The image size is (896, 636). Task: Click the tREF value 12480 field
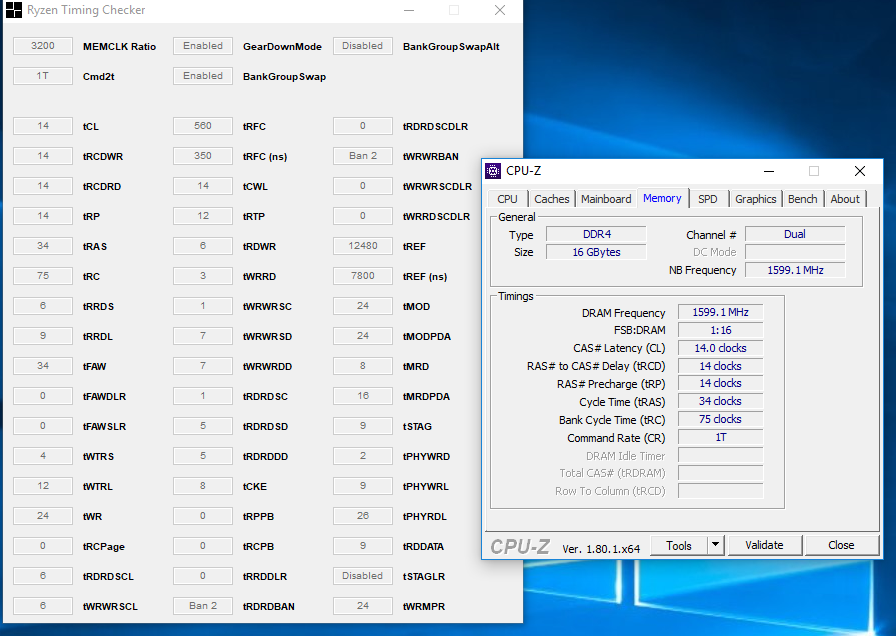(363, 246)
